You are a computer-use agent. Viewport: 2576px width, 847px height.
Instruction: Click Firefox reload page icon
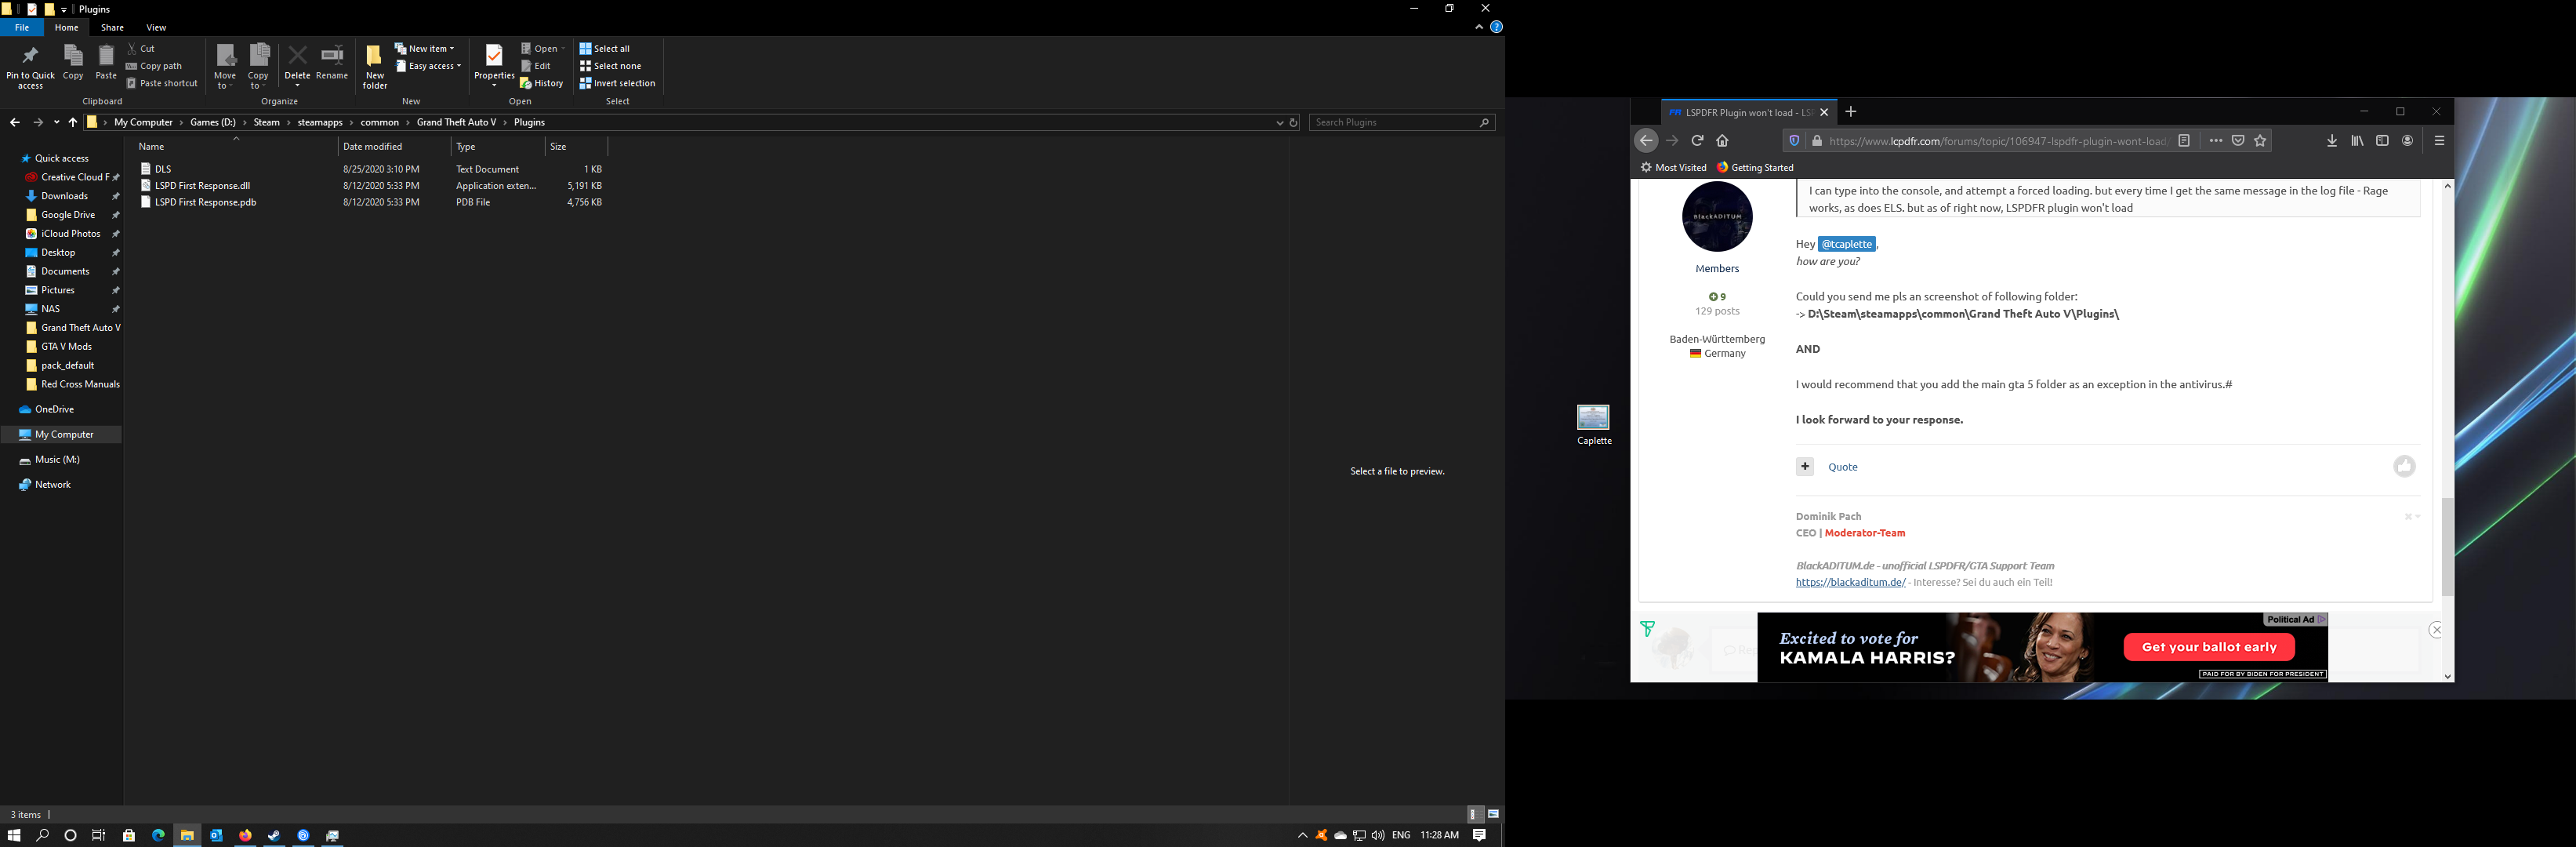tap(1697, 141)
